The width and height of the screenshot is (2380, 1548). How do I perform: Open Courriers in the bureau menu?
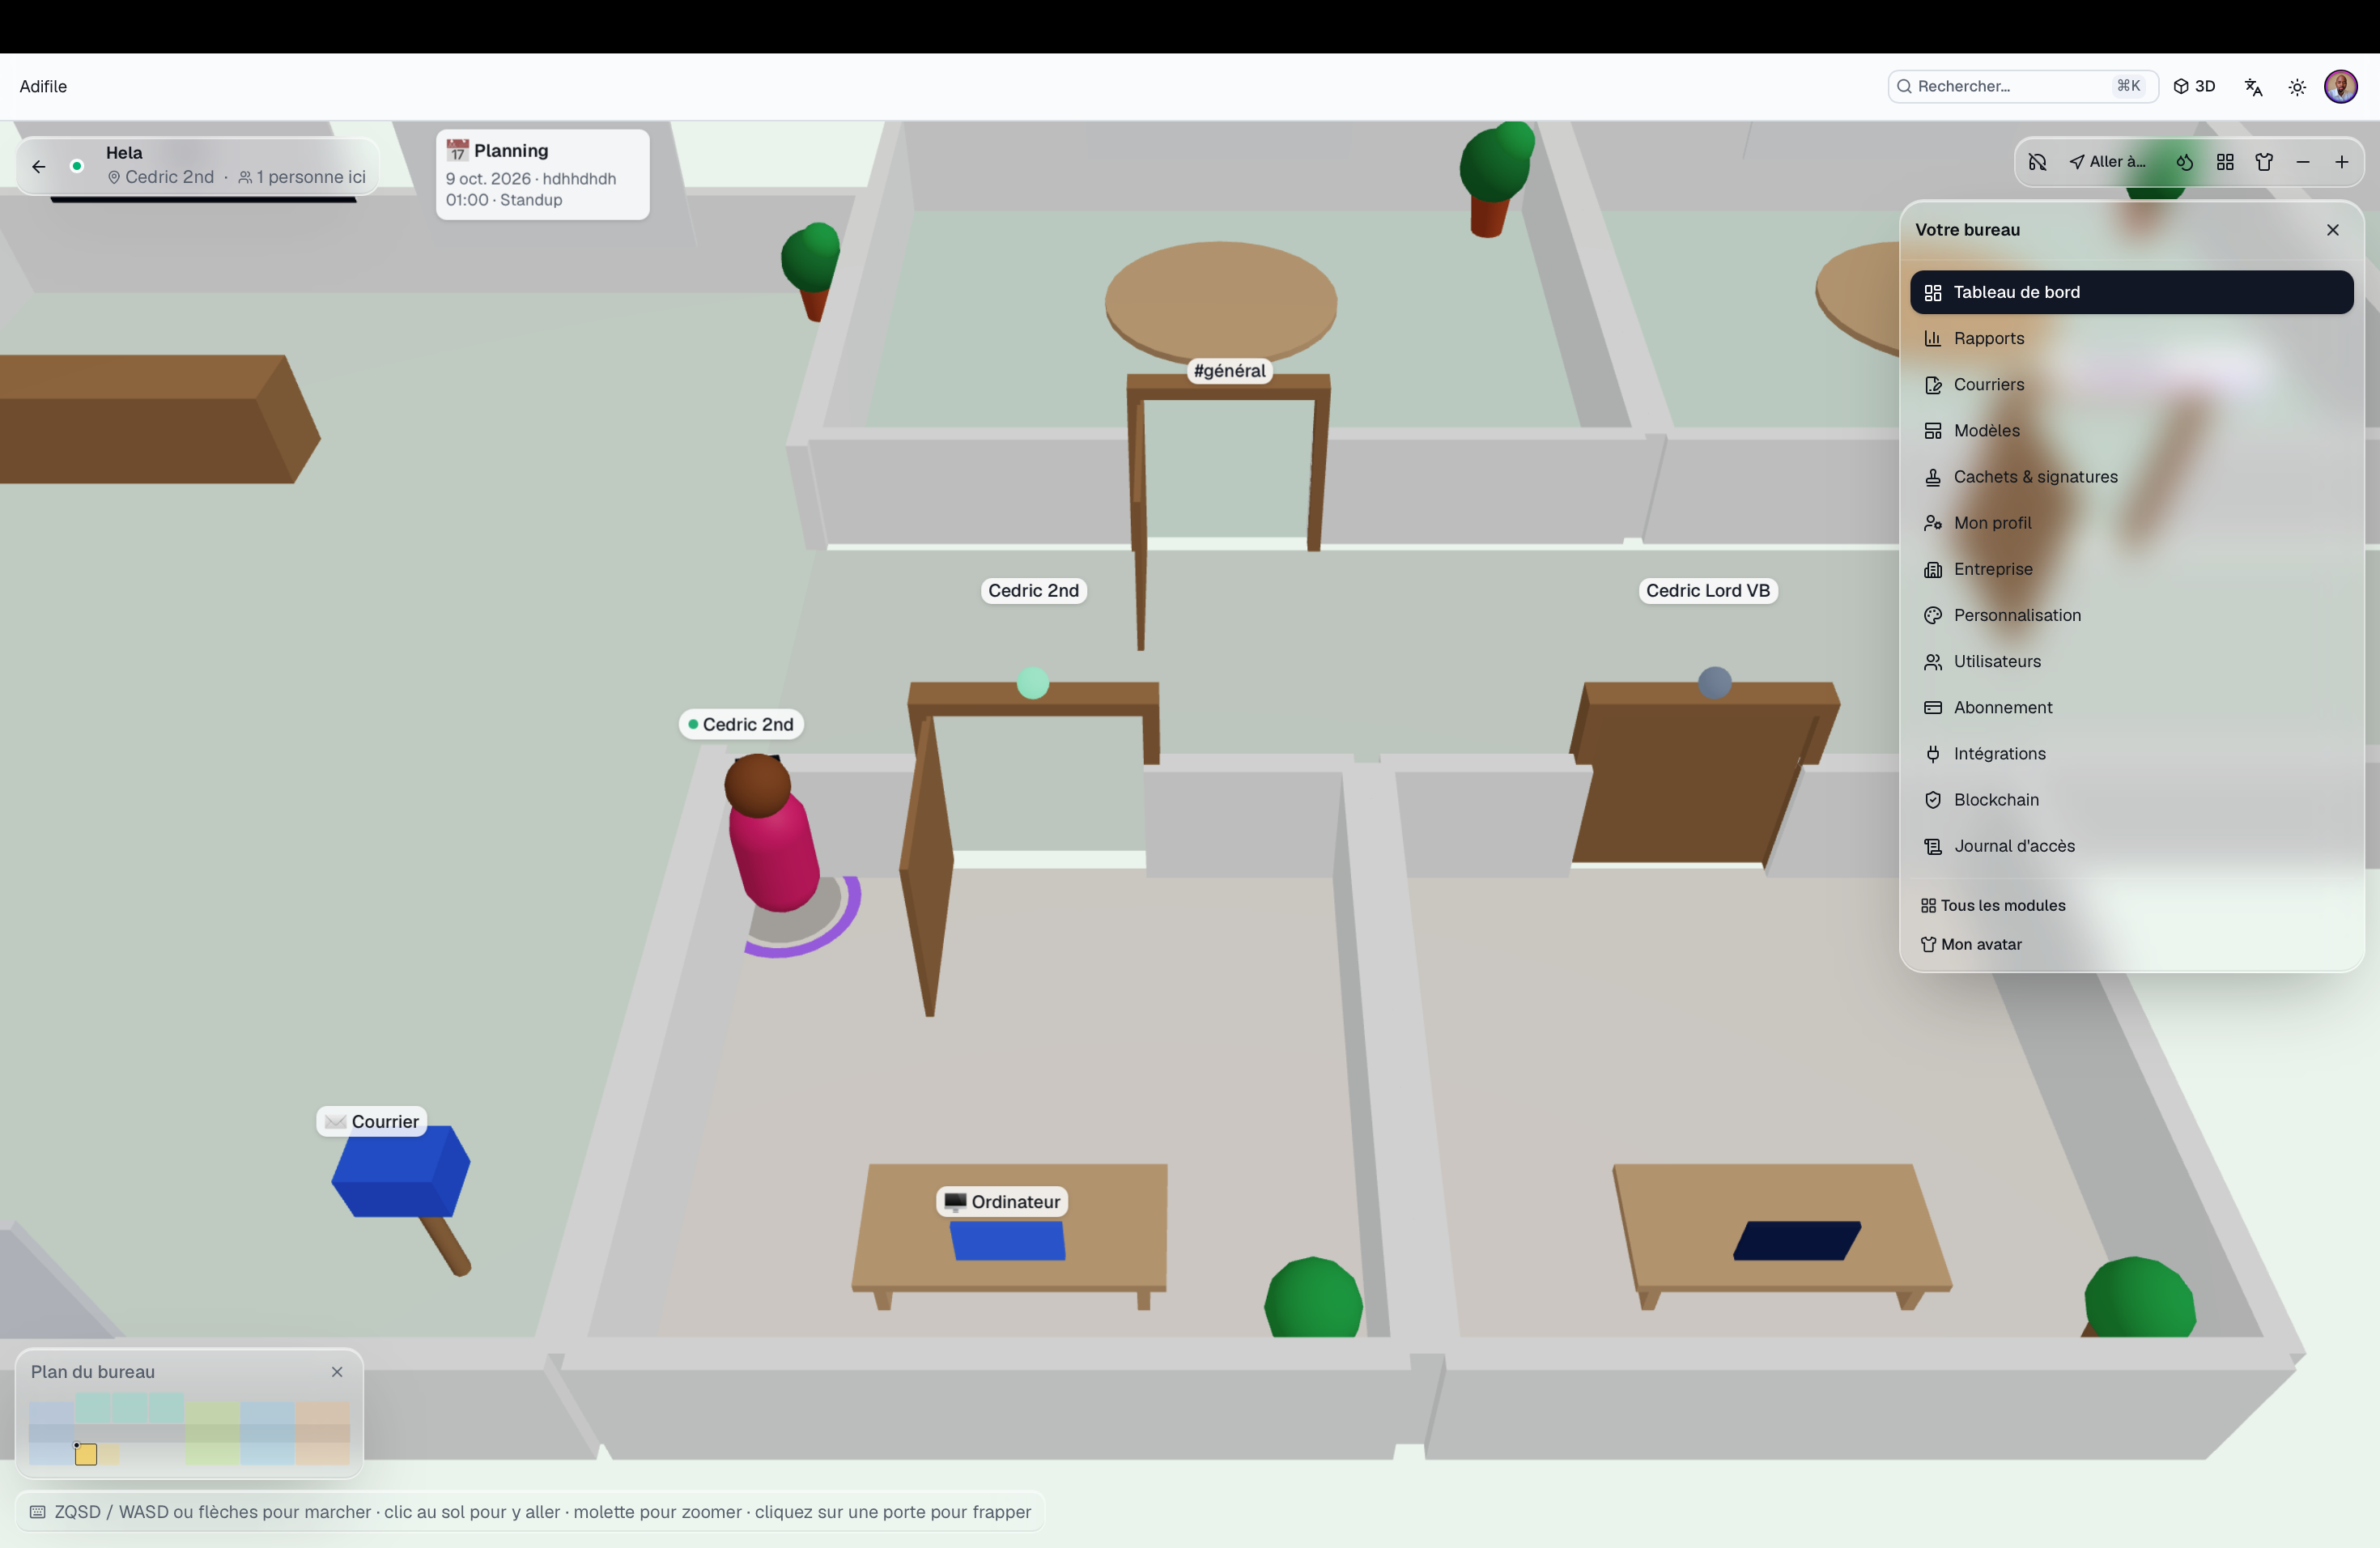(2131, 384)
